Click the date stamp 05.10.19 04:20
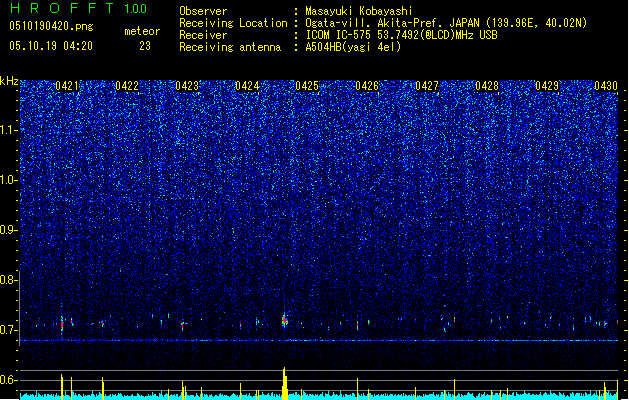This screenshot has width=629, height=400. point(51,46)
